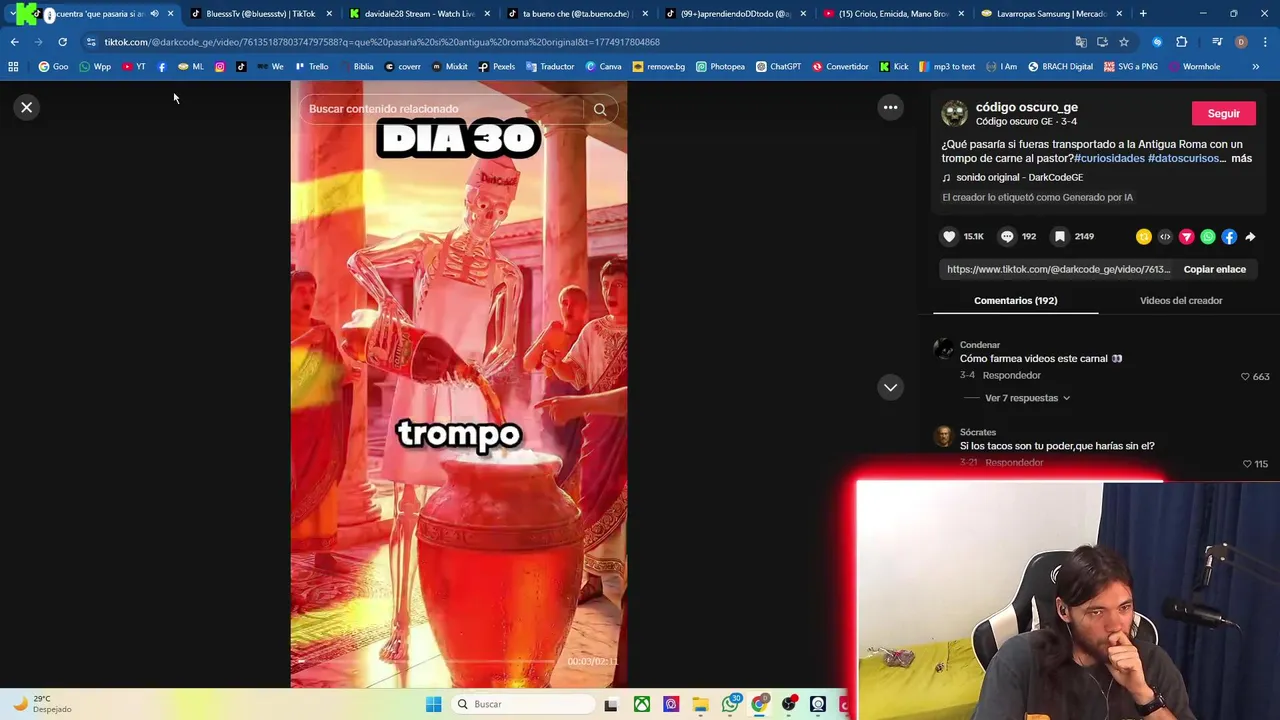Image resolution: width=1280 pixels, height=720 pixels.
Task: Click Copiar enlace button
Action: coord(1214,269)
